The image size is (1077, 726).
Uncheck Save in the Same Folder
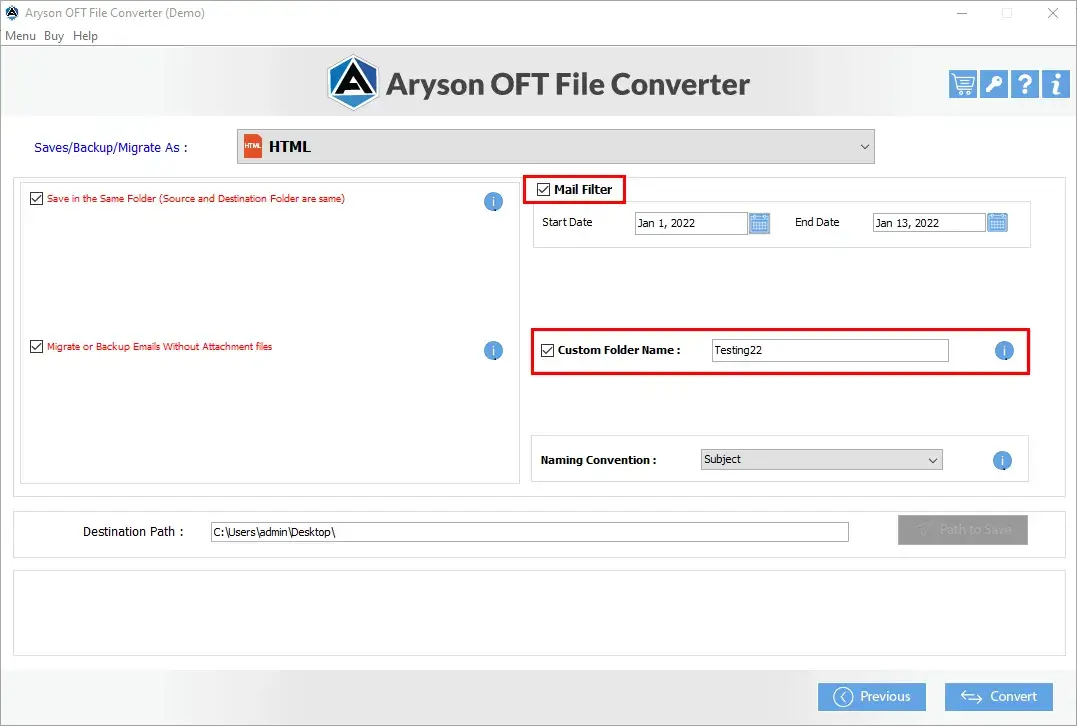coord(36,198)
